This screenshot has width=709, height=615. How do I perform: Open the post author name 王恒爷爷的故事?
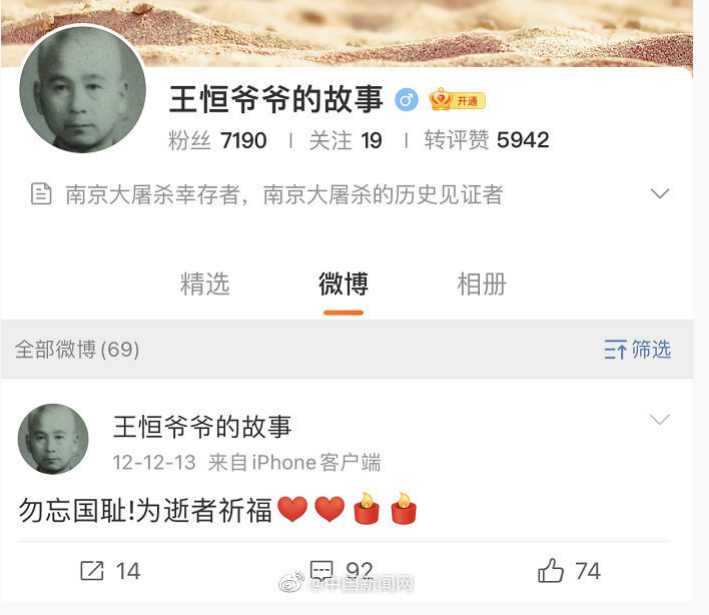pos(202,427)
